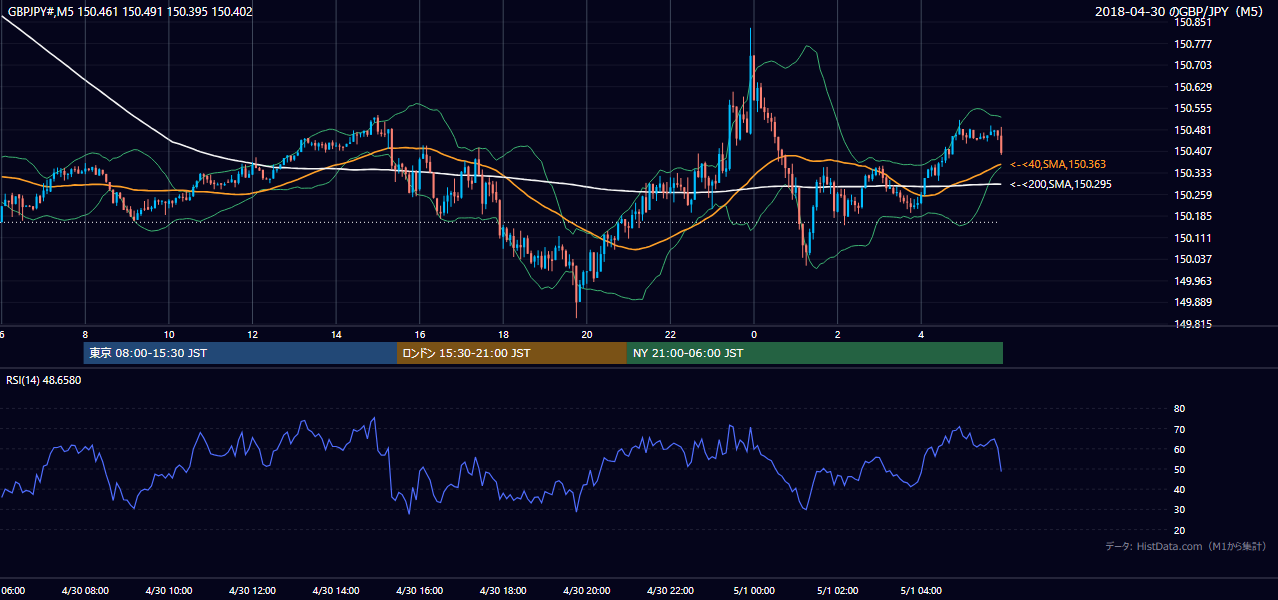This screenshot has width=1278, height=600.
Task: Click the 4/30 20:00 date axis label
Action: (587, 591)
